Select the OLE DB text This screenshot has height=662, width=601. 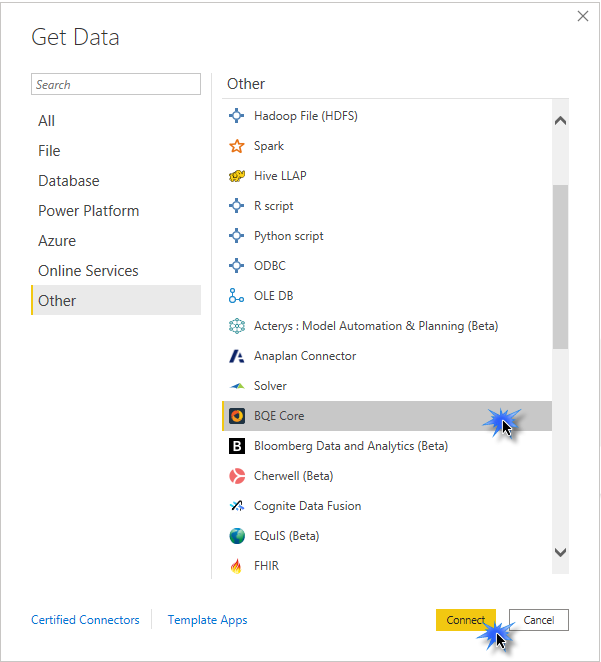pos(273,296)
